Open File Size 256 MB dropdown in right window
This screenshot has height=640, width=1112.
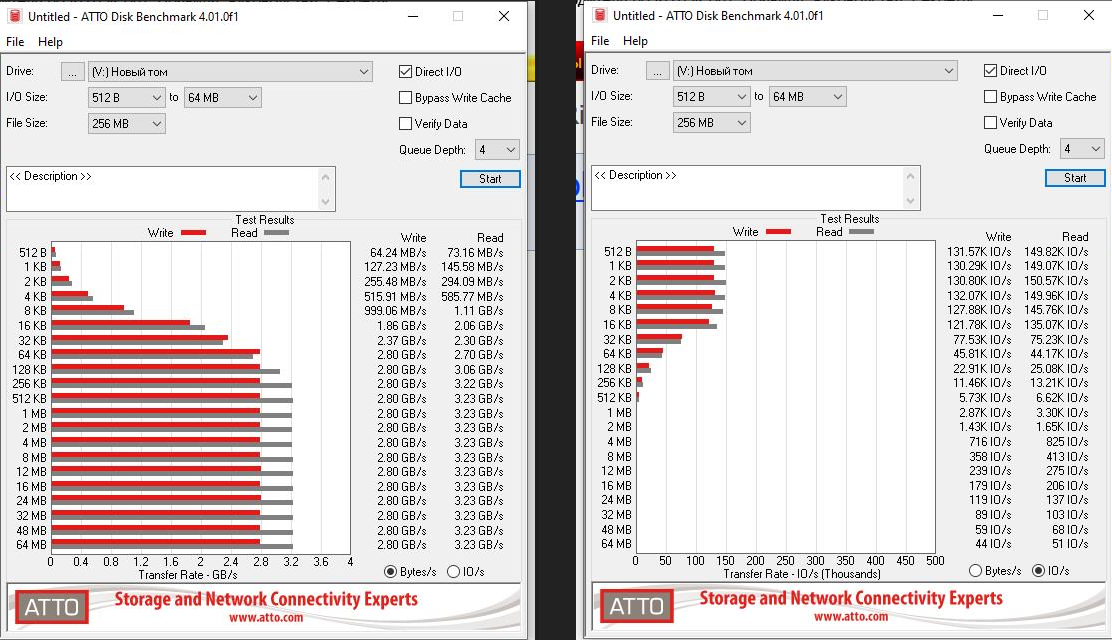712,123
